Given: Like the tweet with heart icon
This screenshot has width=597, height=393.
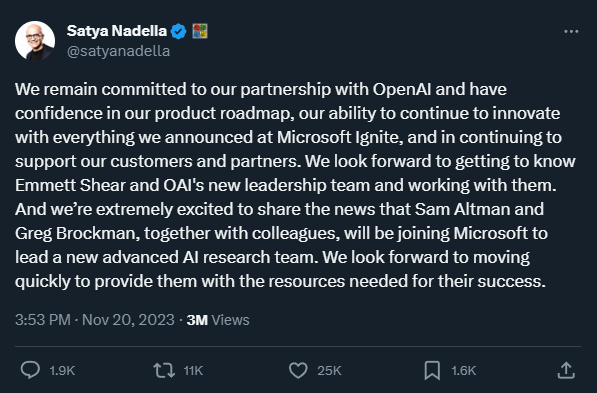Looking at the screenshot, I should tap(298, 370).
